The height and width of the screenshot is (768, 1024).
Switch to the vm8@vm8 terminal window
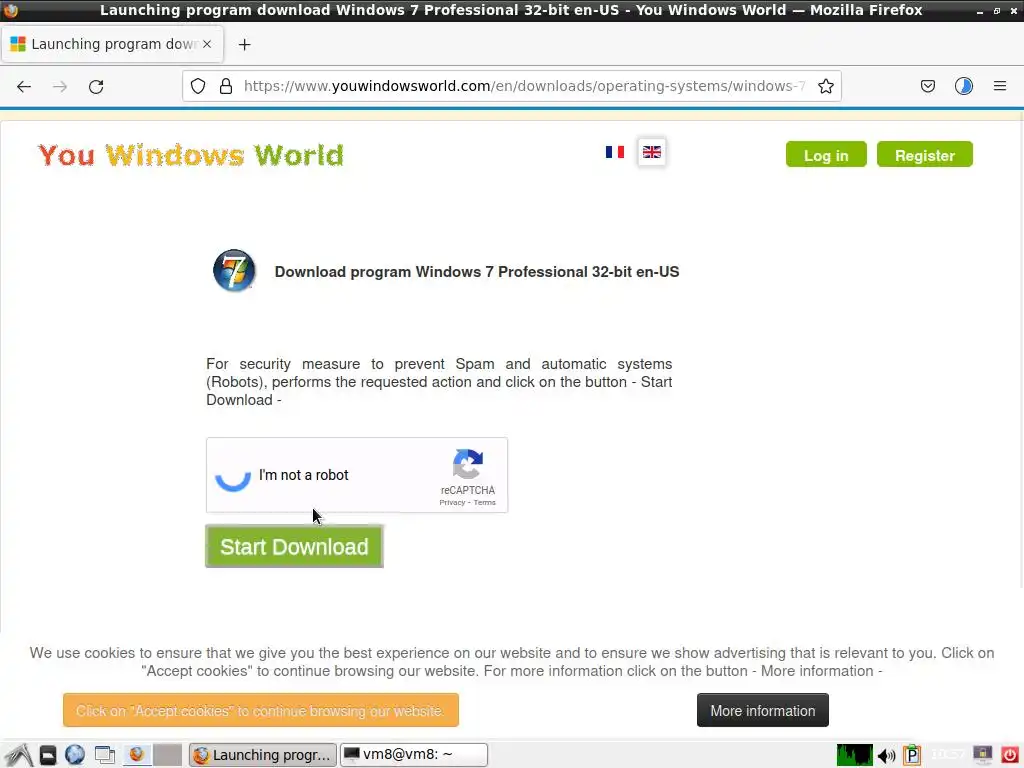coord(414,755)
